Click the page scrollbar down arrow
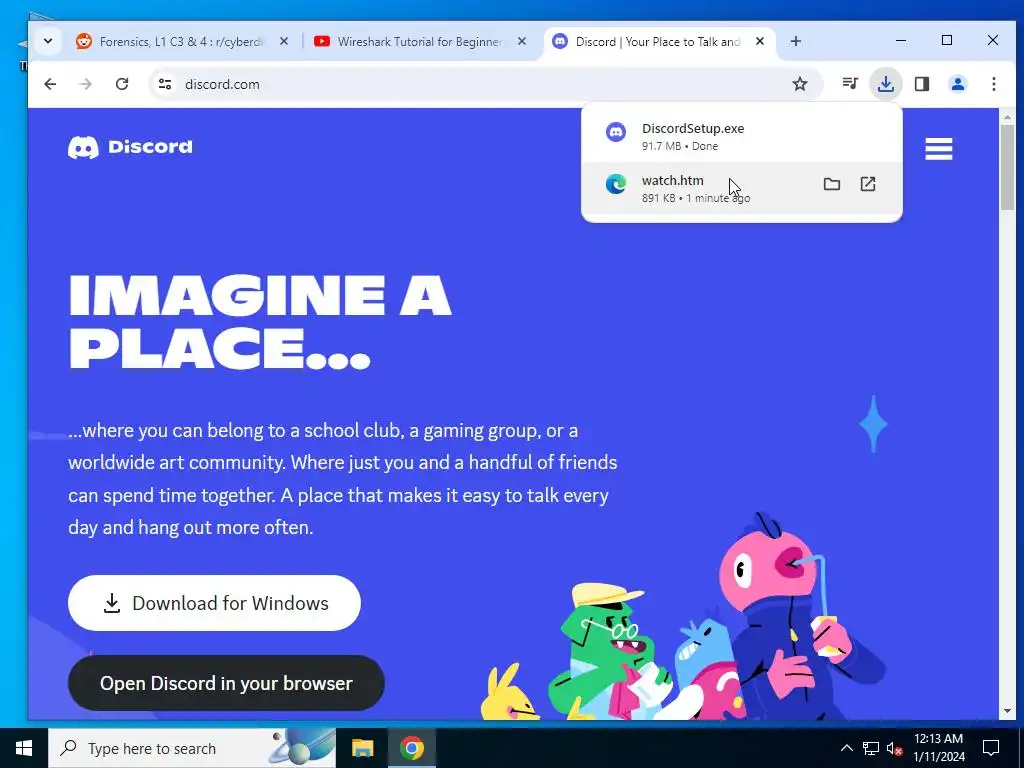The image size is (1024, 768). click(x=1006, y=711)
